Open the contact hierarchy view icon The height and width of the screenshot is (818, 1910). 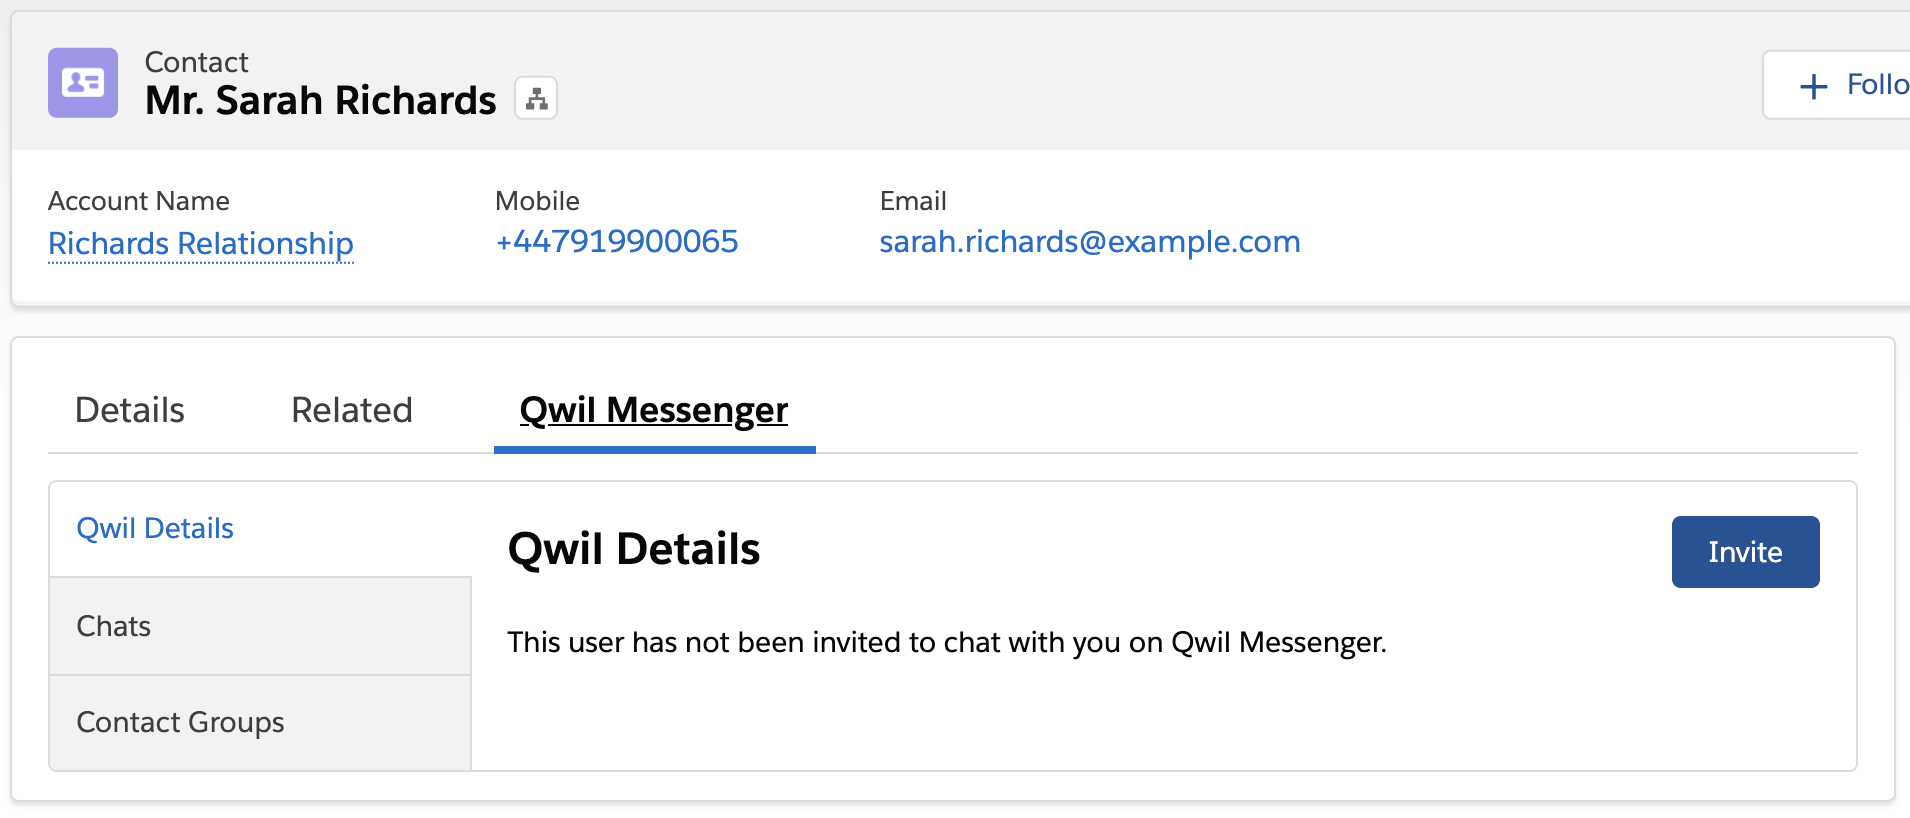tap(536, 98)
